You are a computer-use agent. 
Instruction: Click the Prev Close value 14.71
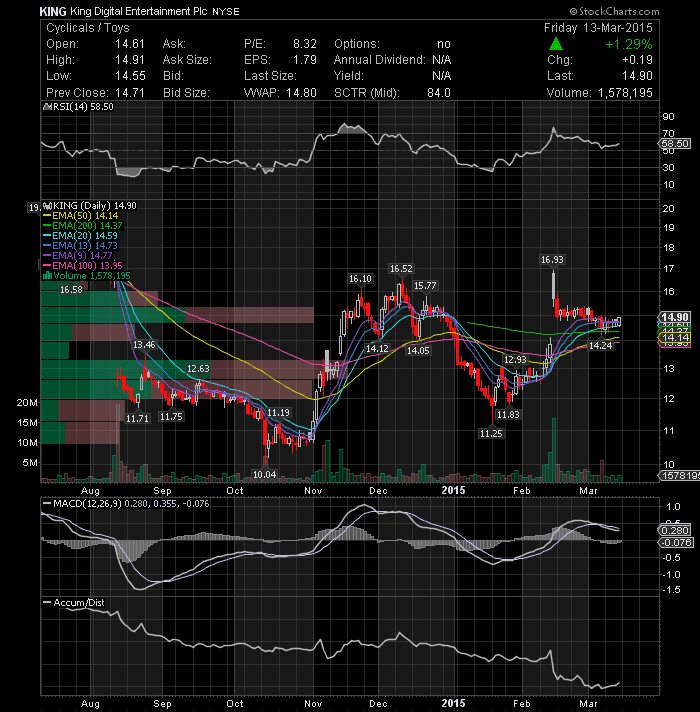(x=130, y=93)
